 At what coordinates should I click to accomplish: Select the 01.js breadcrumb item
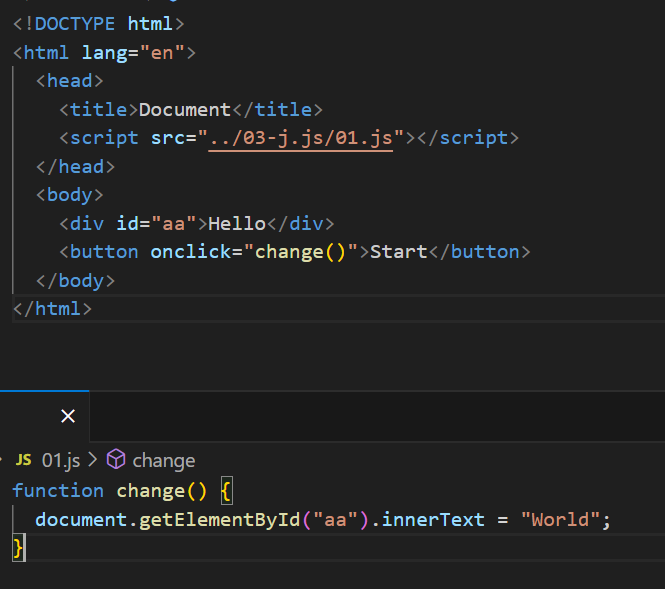(x=60, y=460)
